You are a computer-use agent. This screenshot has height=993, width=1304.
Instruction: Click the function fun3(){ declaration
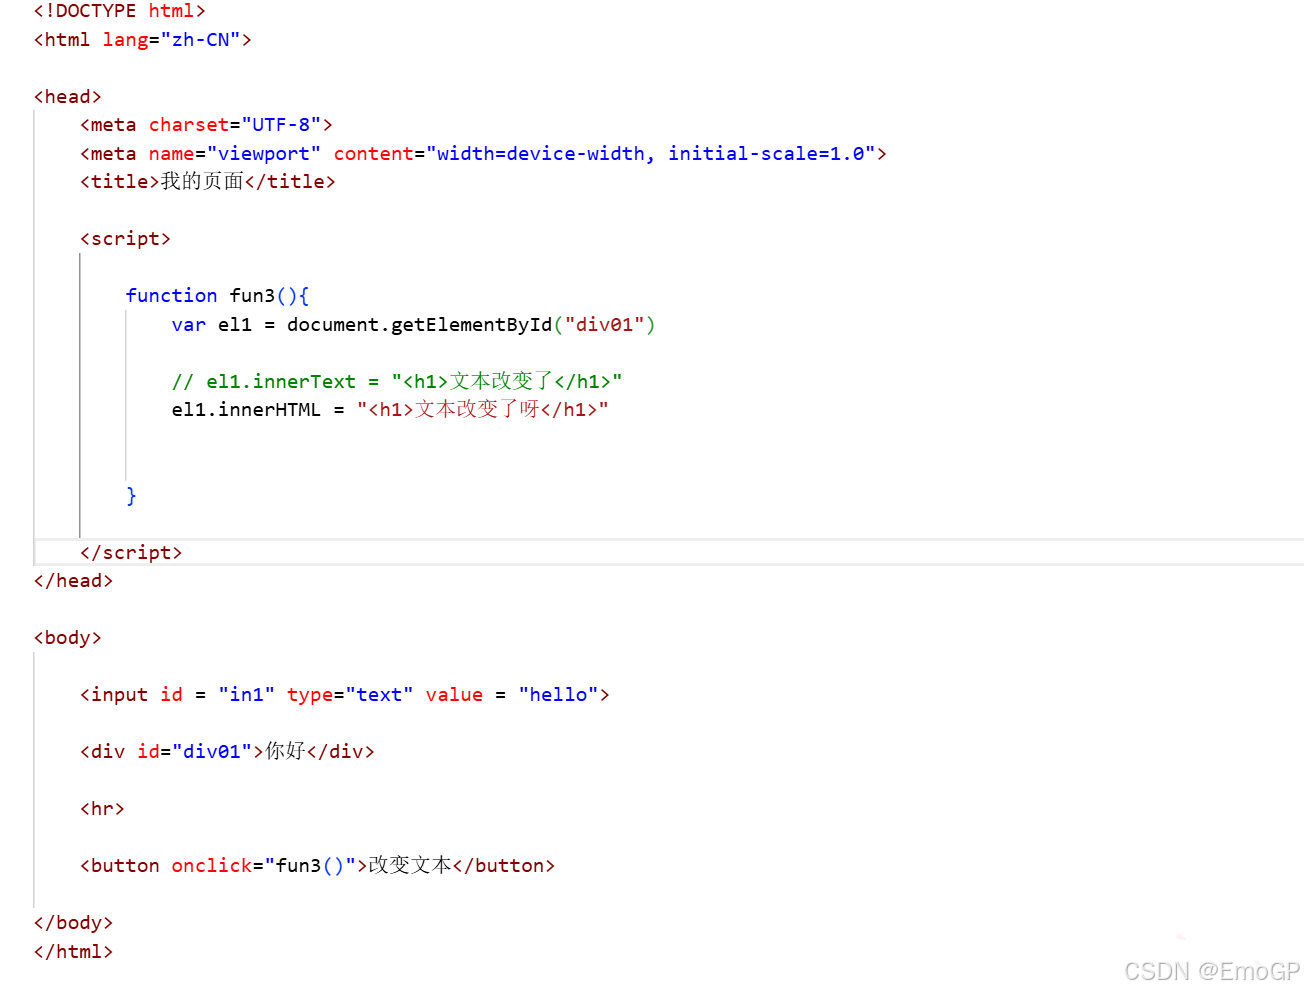click(217, 296)
